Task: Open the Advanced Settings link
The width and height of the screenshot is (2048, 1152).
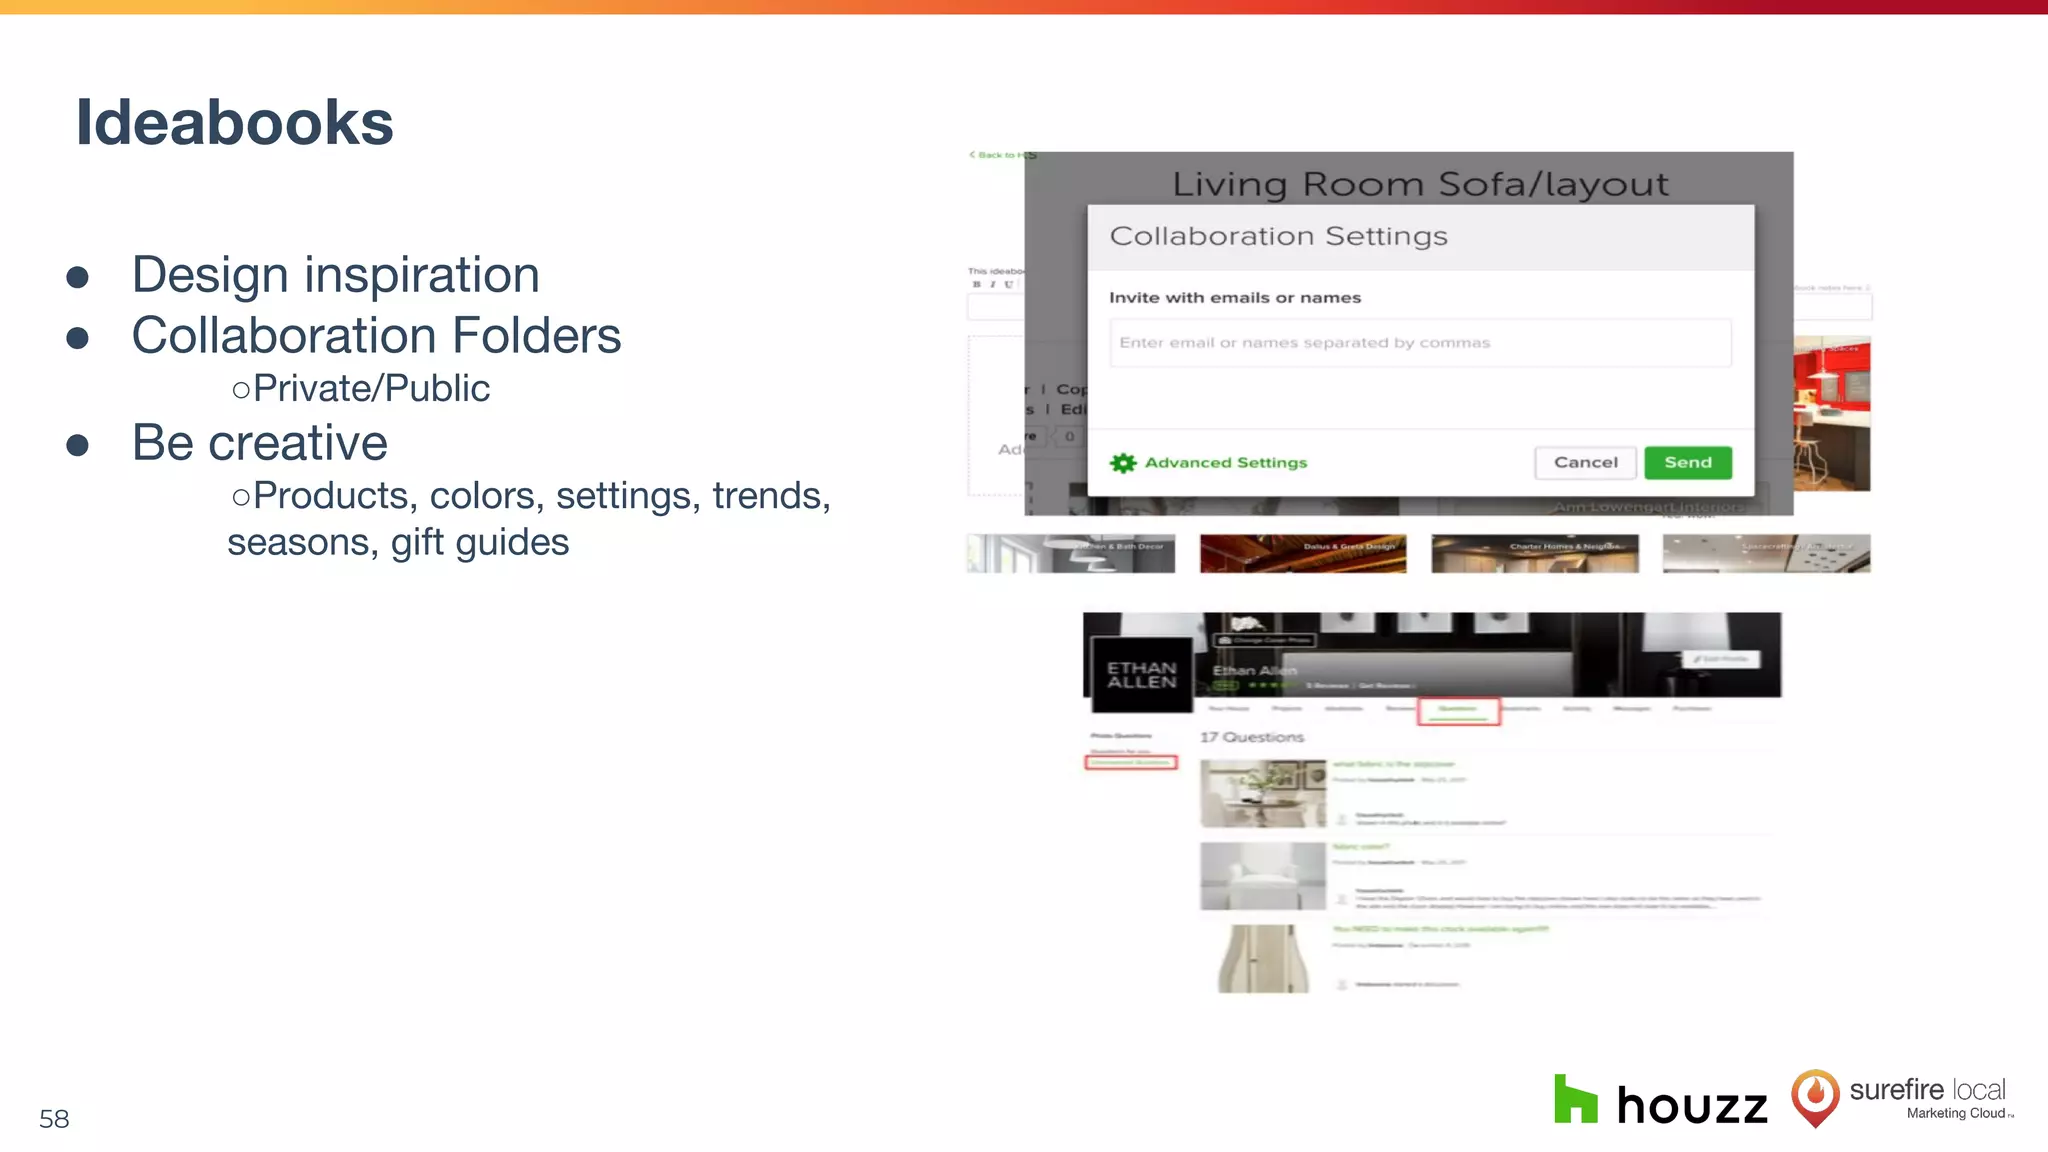Action: (x=1225, y=463)
